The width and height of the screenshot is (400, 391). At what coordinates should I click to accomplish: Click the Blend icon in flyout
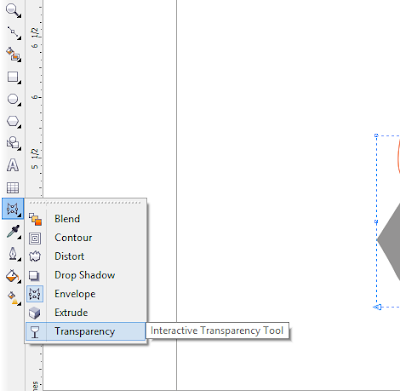pyautogui.click(x=35, y=219)
